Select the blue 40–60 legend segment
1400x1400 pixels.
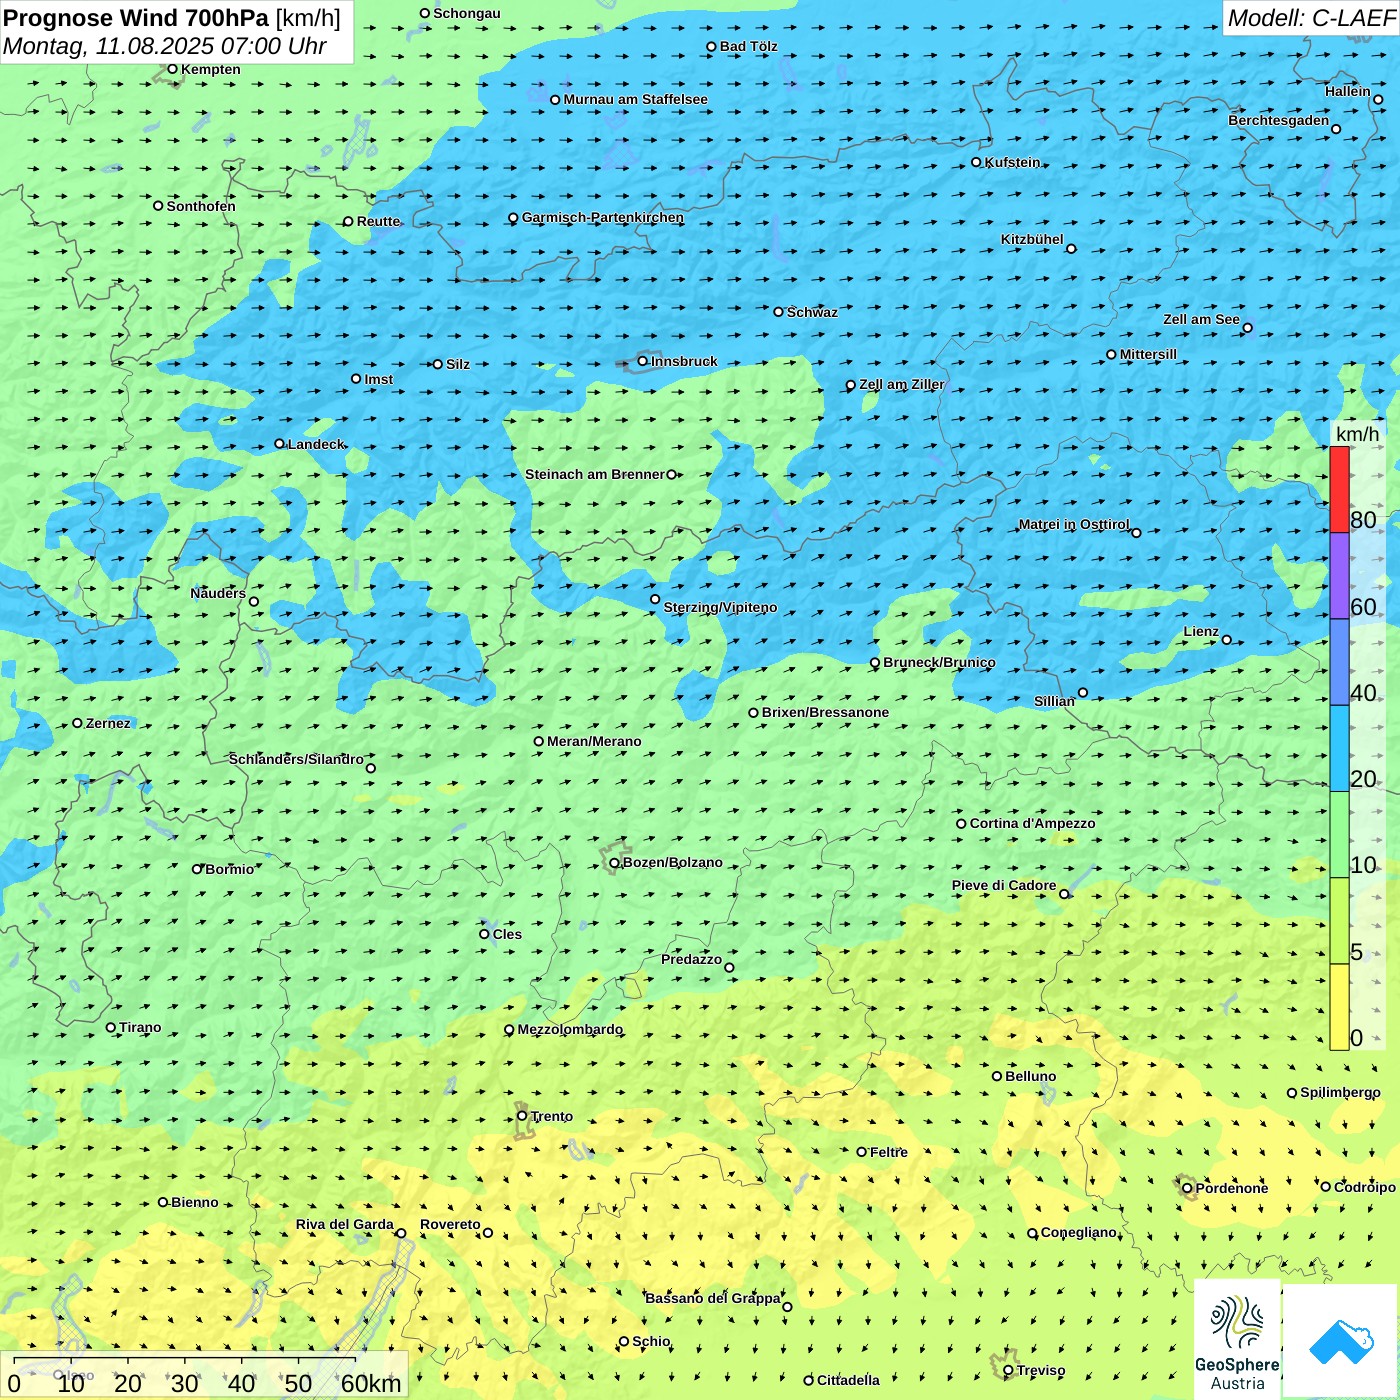click(x=1339, y=662)
